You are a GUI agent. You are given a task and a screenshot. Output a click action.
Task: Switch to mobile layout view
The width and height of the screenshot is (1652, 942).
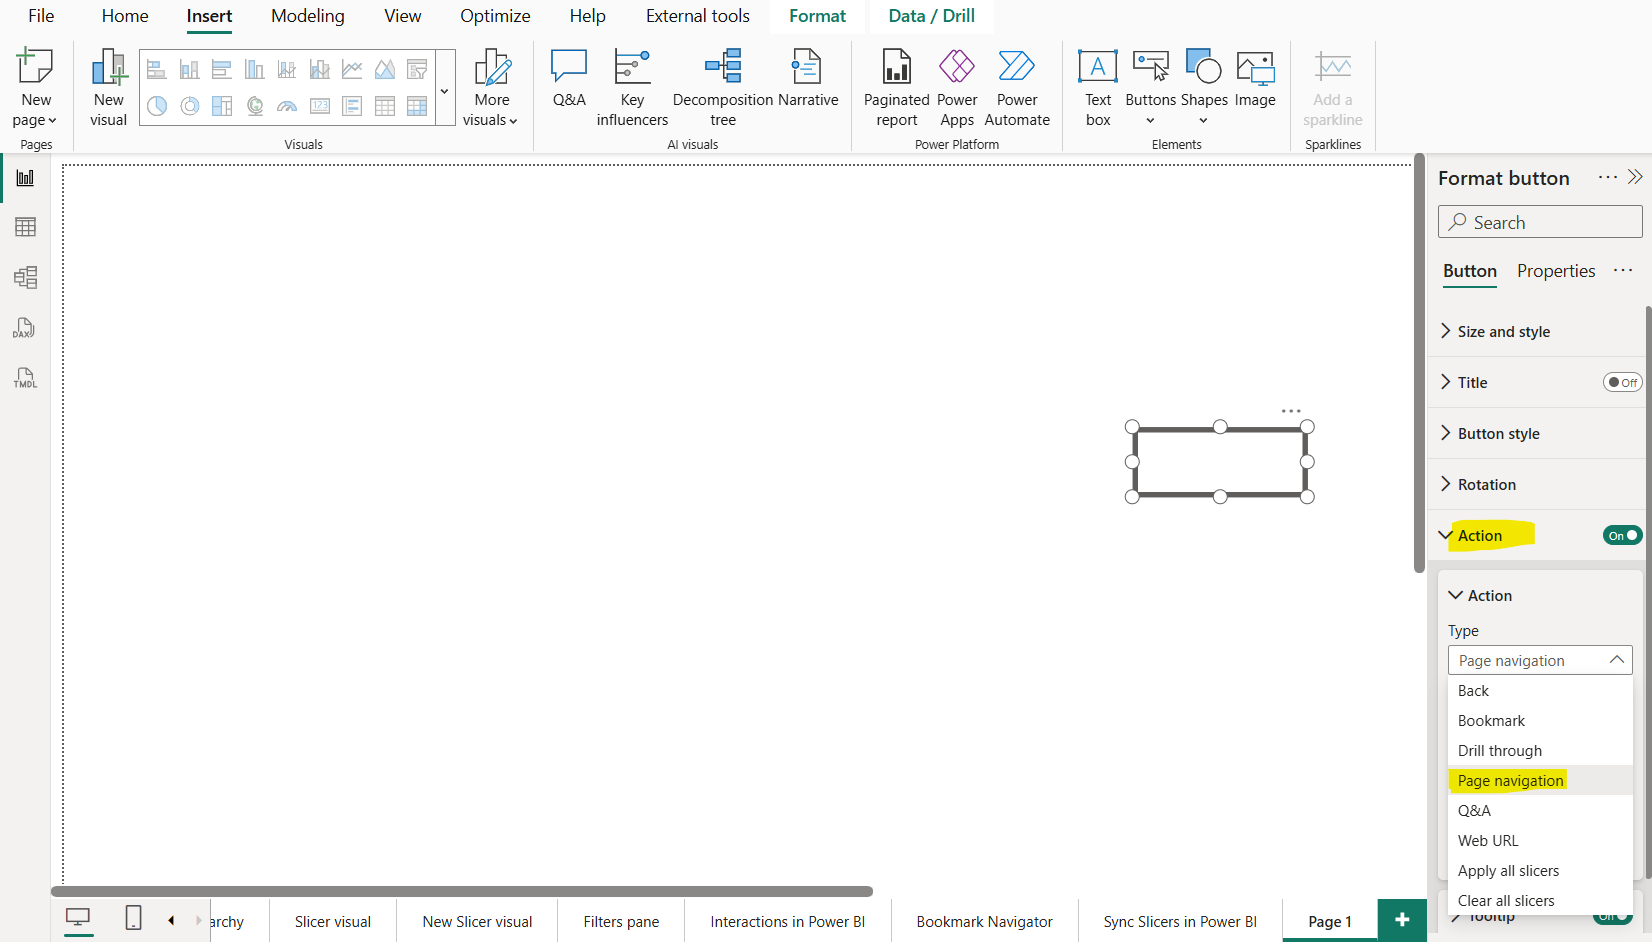tap(133, 919)
